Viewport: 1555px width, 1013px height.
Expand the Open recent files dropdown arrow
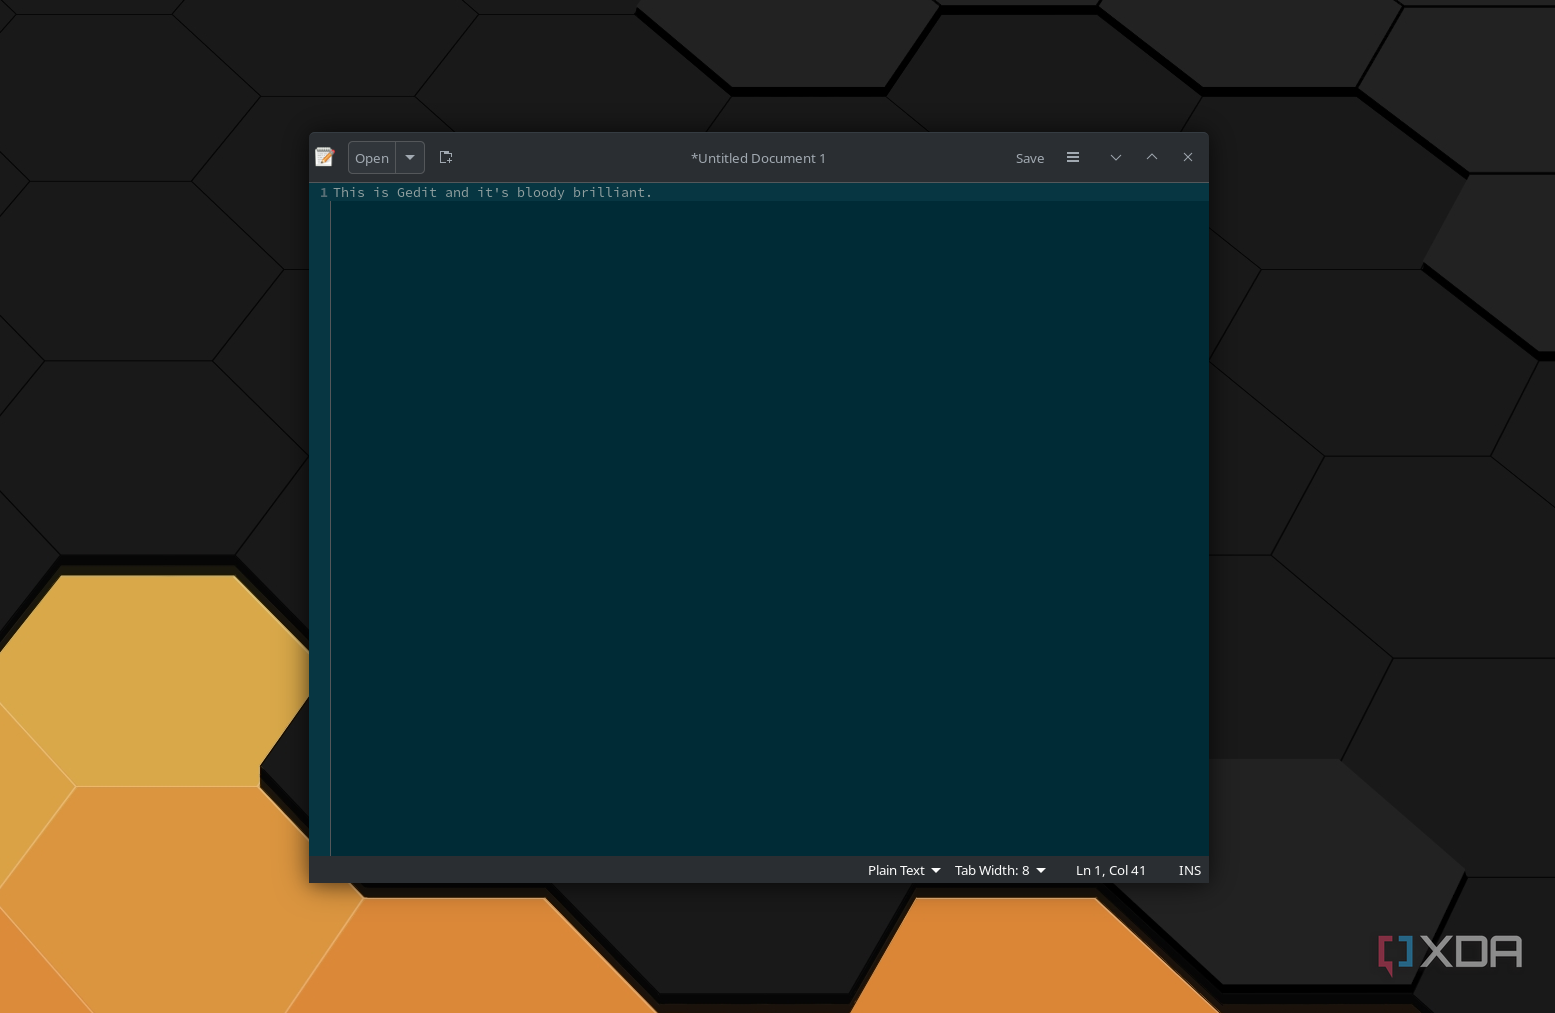[x=410, y=158]
